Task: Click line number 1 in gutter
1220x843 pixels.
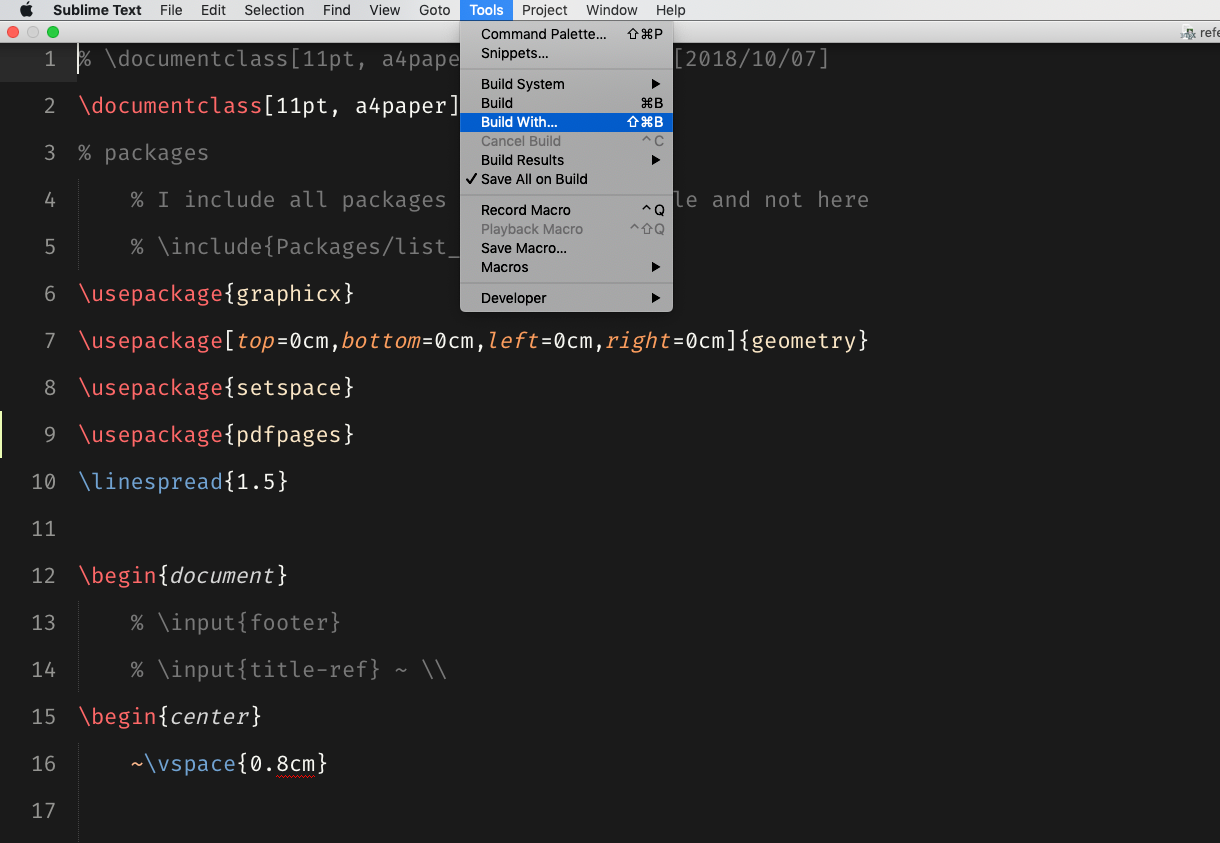Action: (x=50, y=59)
